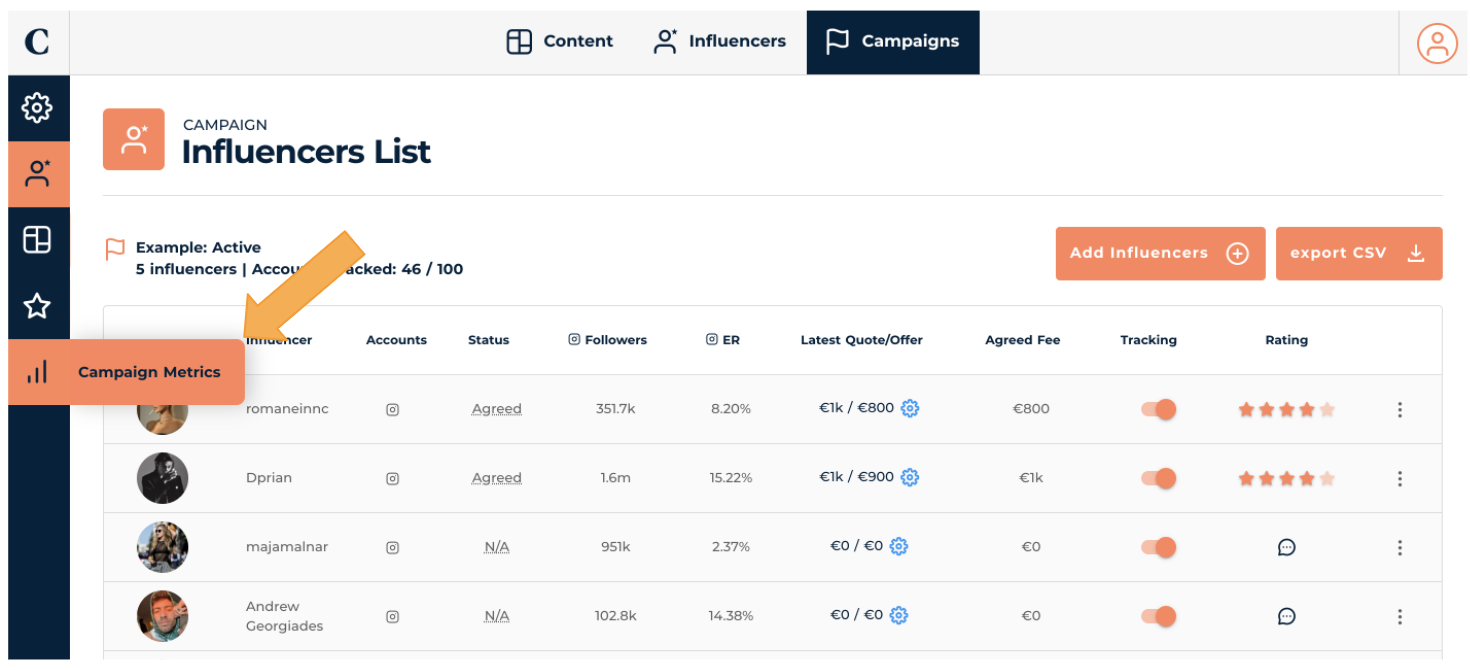Expand more options for majamalnar row
This screenshot has width=1470, height=670.
point(1399,547)
